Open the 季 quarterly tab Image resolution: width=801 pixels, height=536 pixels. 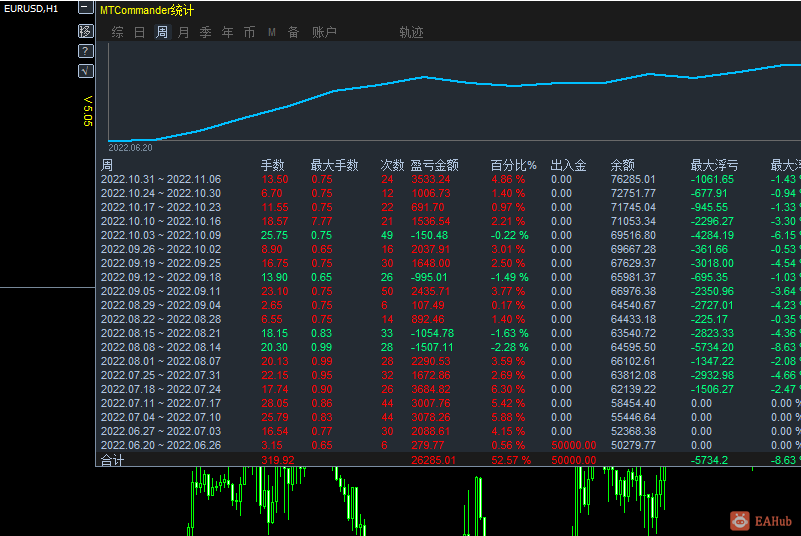(205, 33)
